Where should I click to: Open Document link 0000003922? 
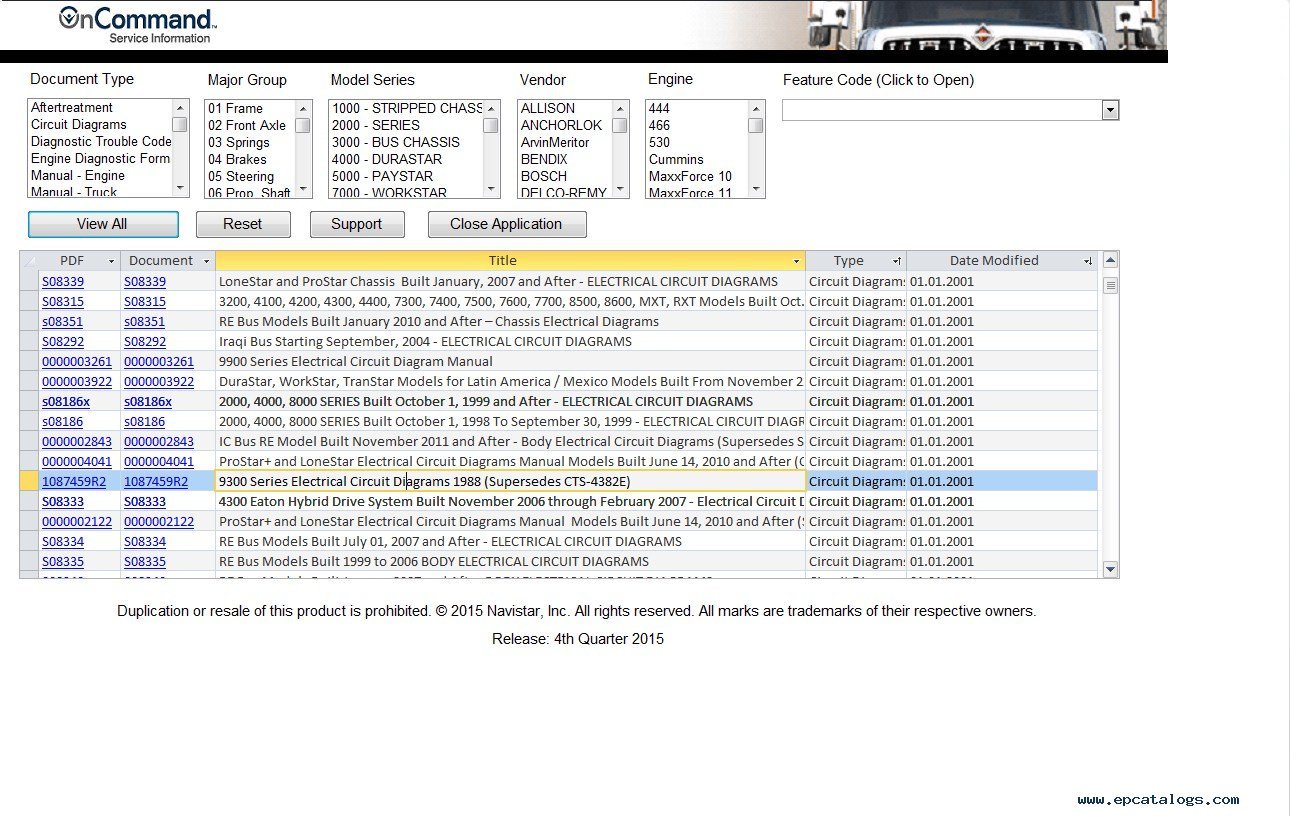pyautogui.click(x=159, y=382)
